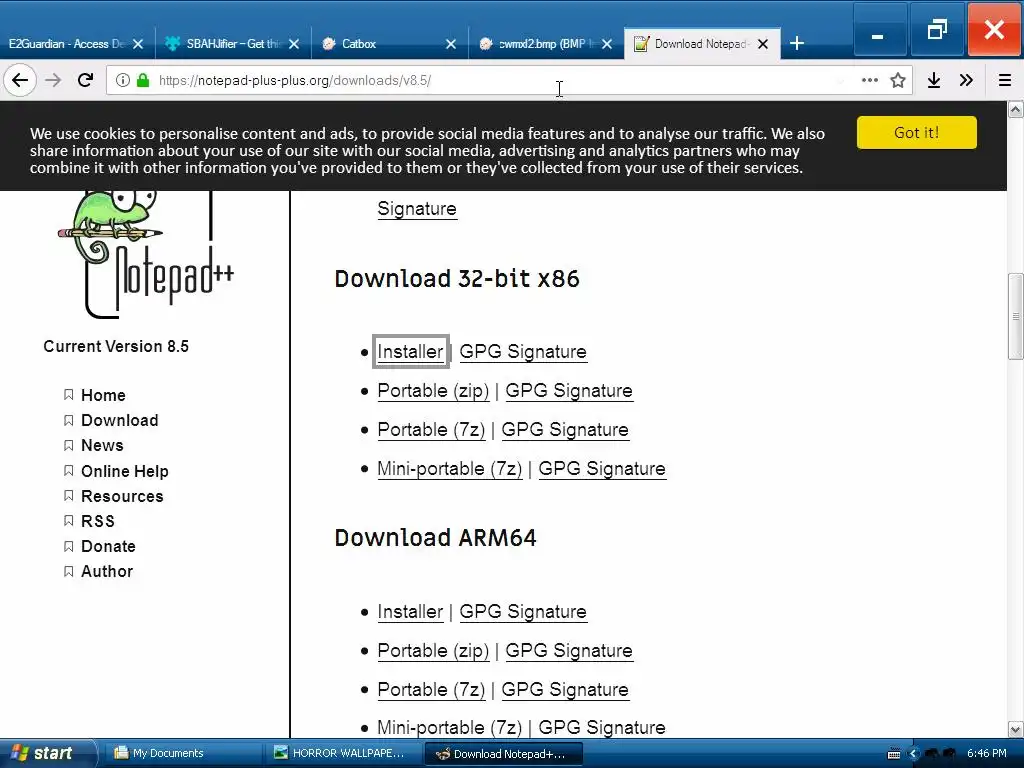Click the page scrollbar down arrow

1016,729
